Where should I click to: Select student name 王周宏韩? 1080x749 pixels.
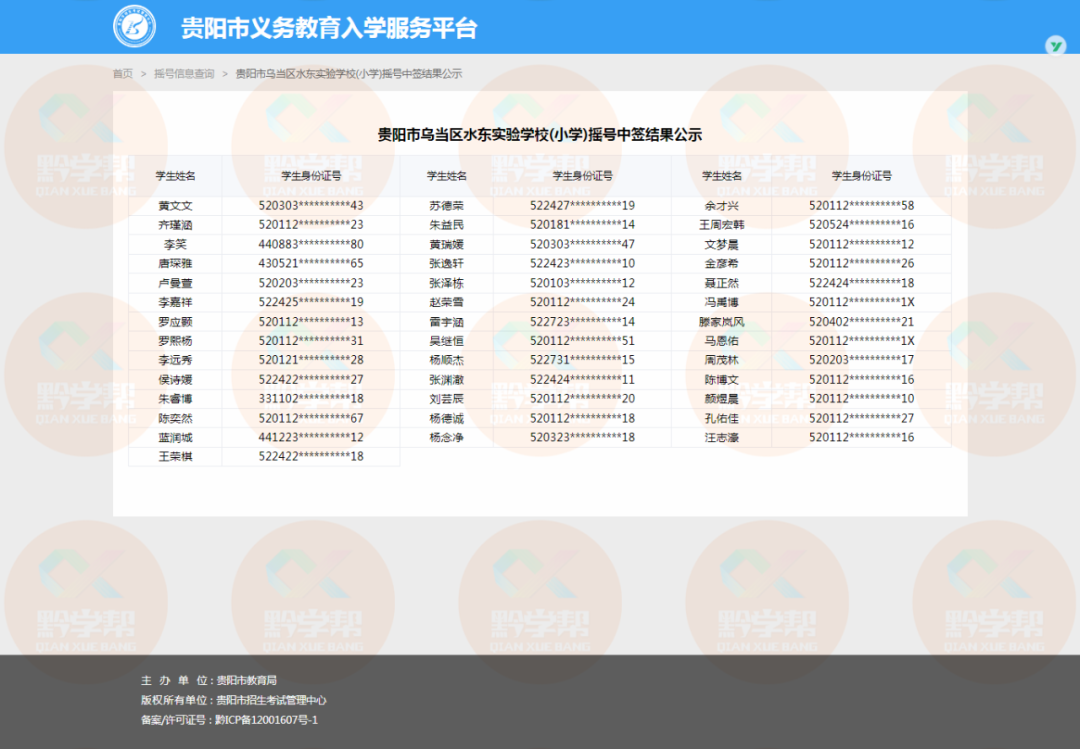point(721,225)
